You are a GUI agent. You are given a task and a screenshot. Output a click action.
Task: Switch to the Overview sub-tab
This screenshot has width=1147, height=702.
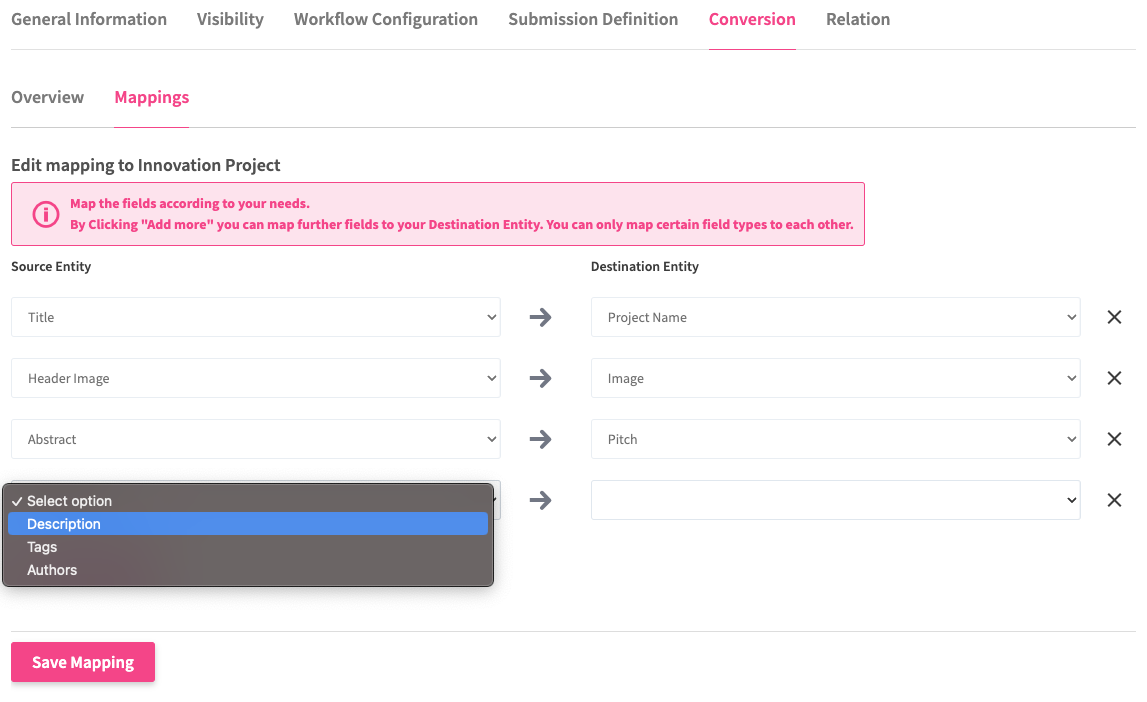click(47, 97)
